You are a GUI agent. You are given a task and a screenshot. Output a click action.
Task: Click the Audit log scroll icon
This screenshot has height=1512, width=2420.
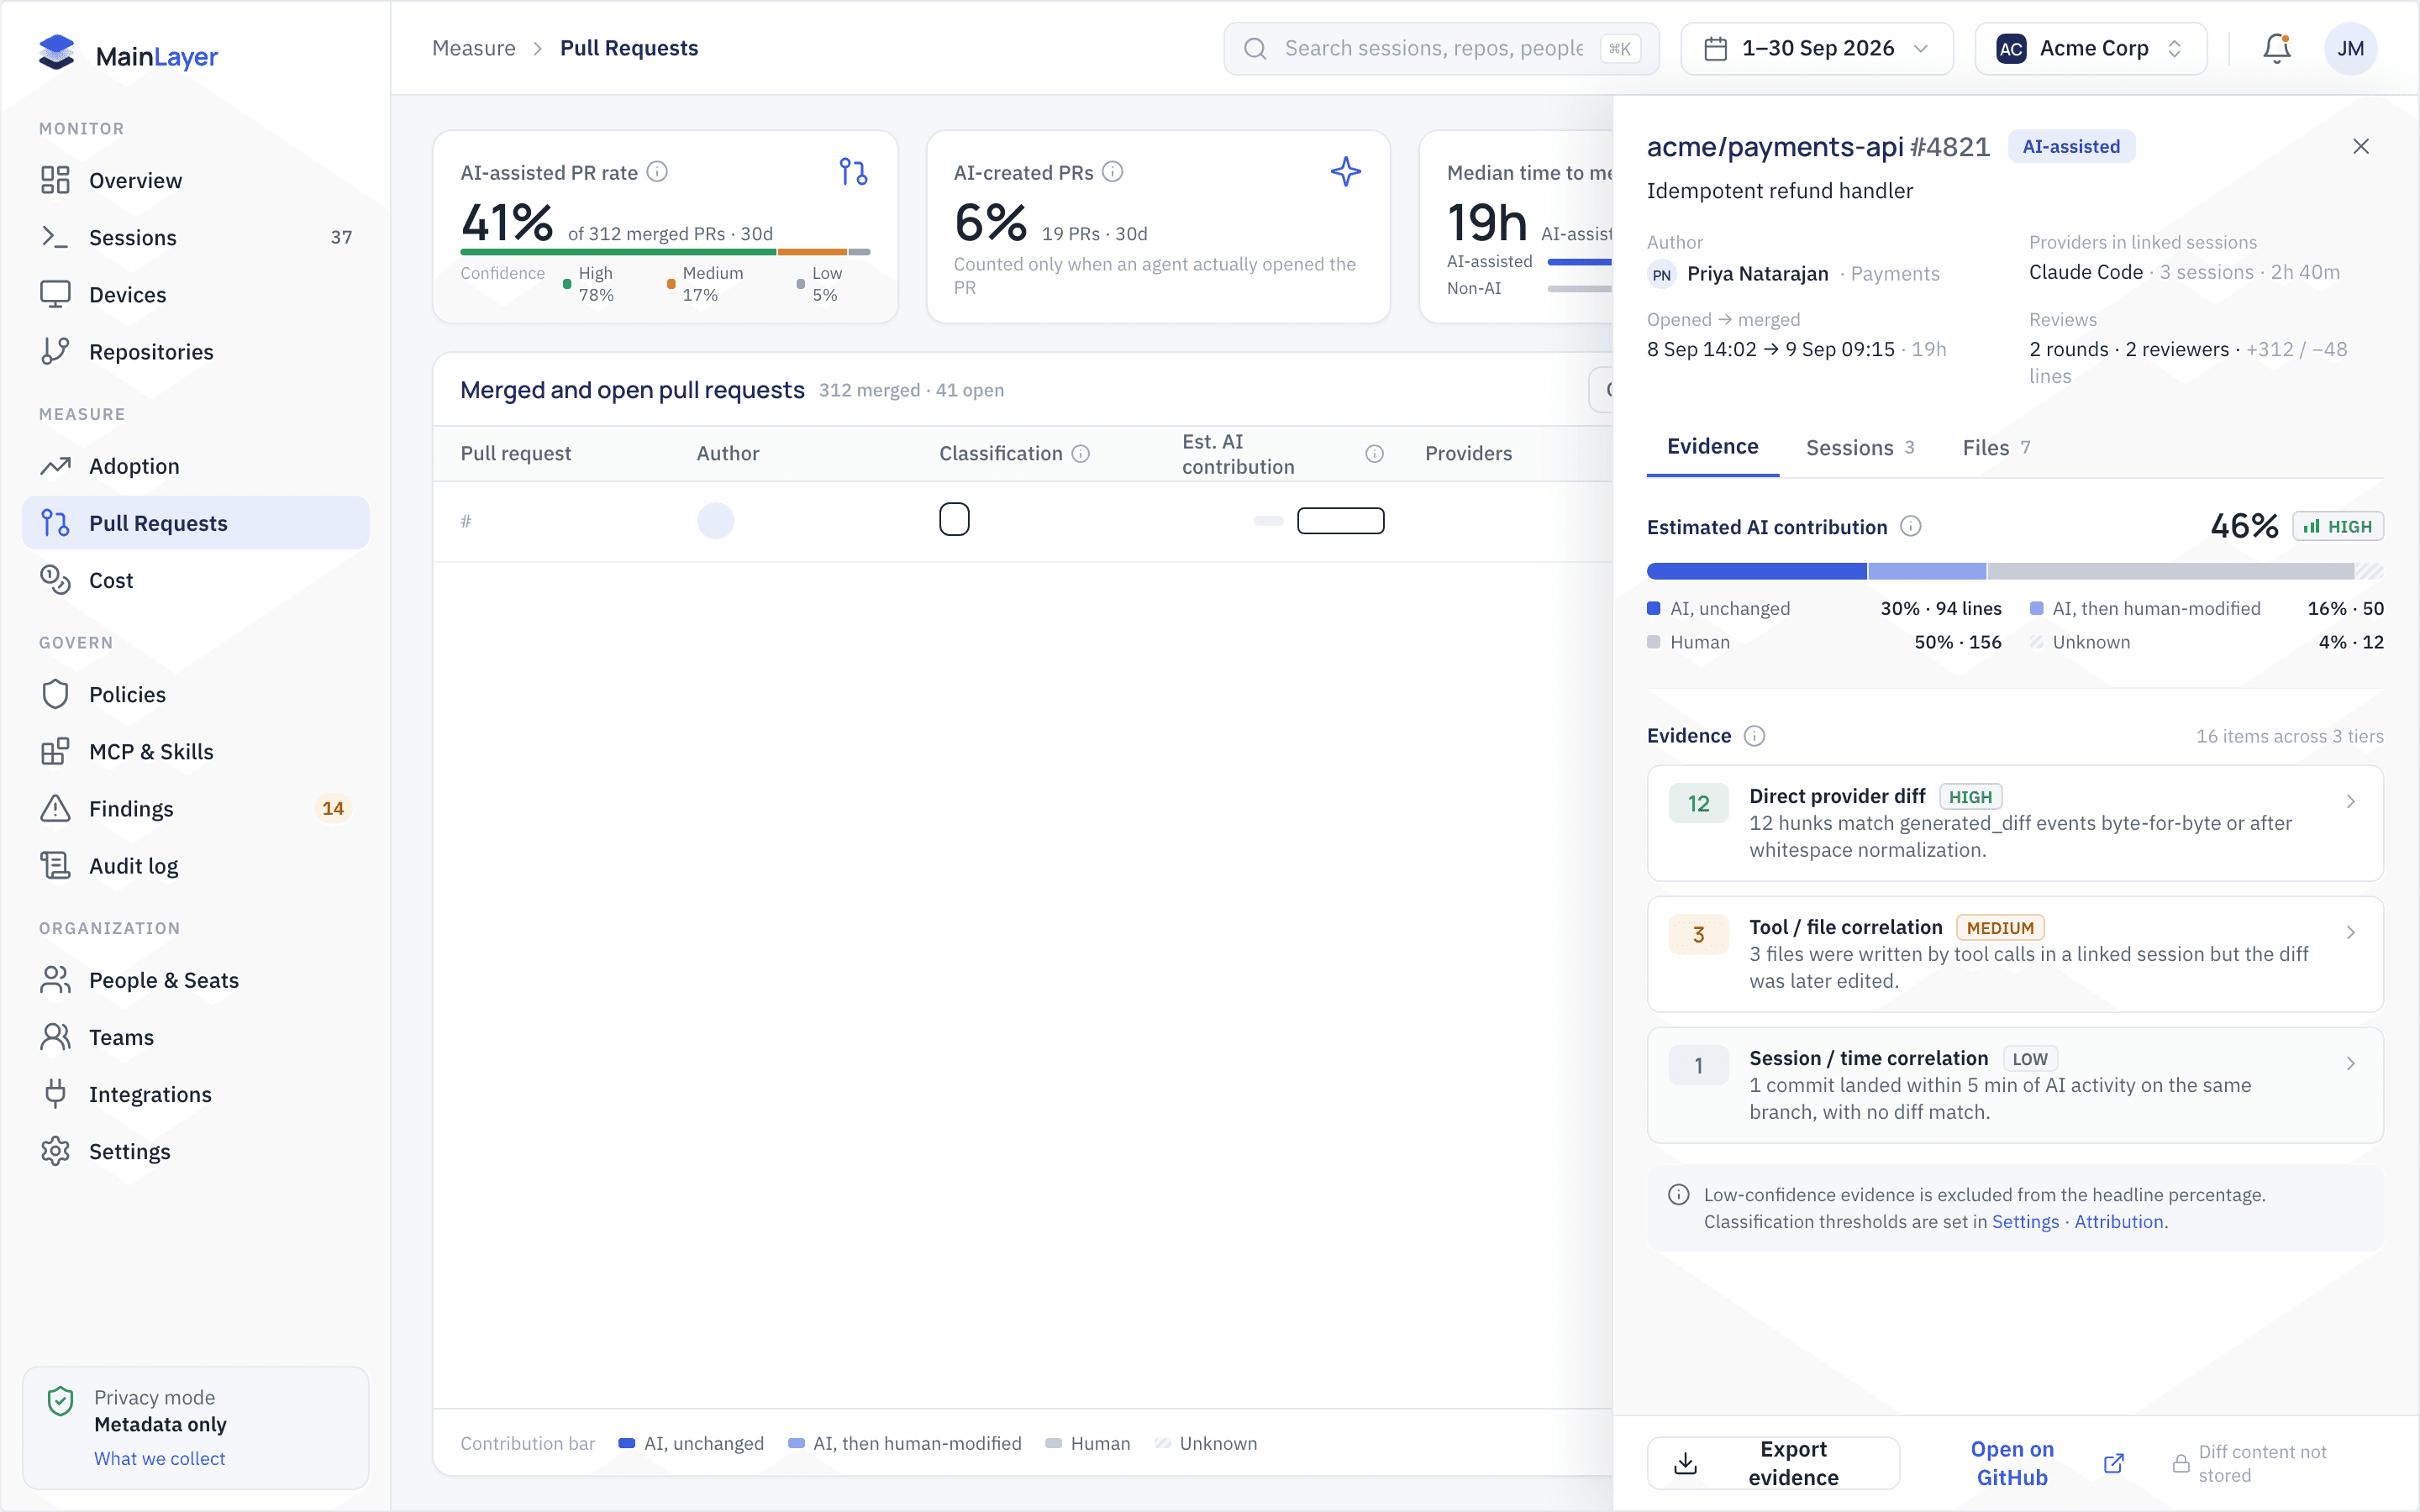[55, 865]
